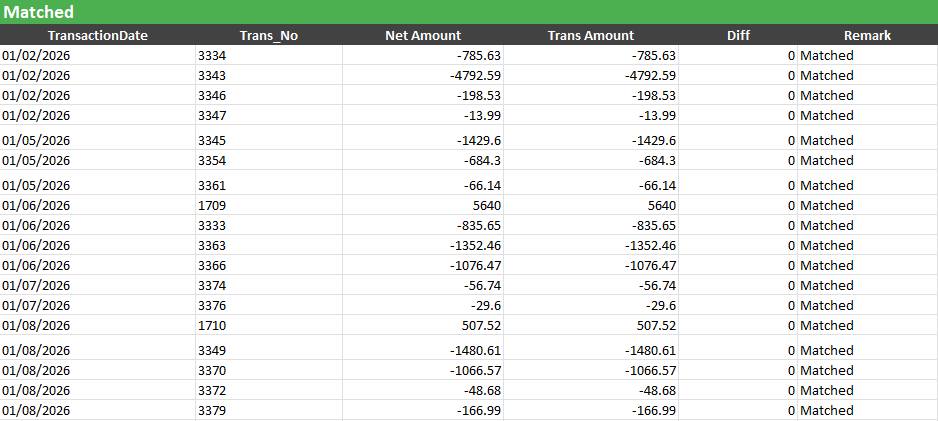
Task: Select Trans Amount cell -684.3
Action: 591,160
